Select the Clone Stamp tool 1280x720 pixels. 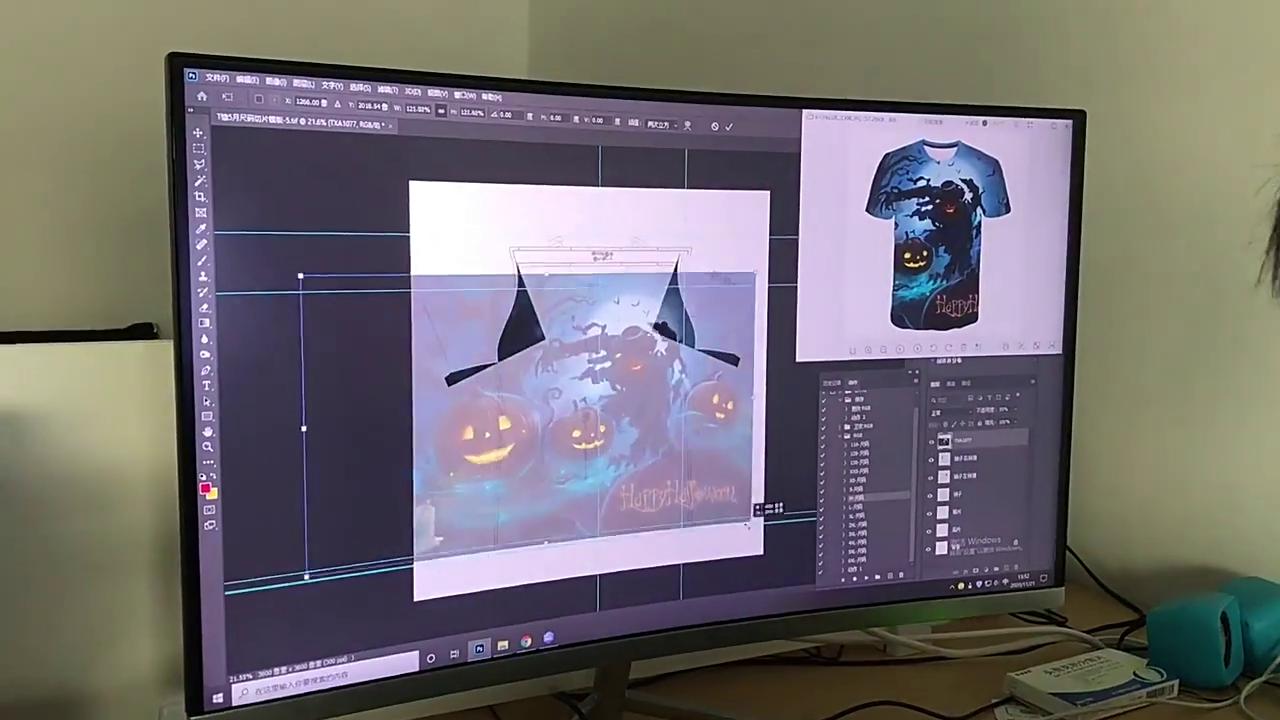(x=203, y=276)
